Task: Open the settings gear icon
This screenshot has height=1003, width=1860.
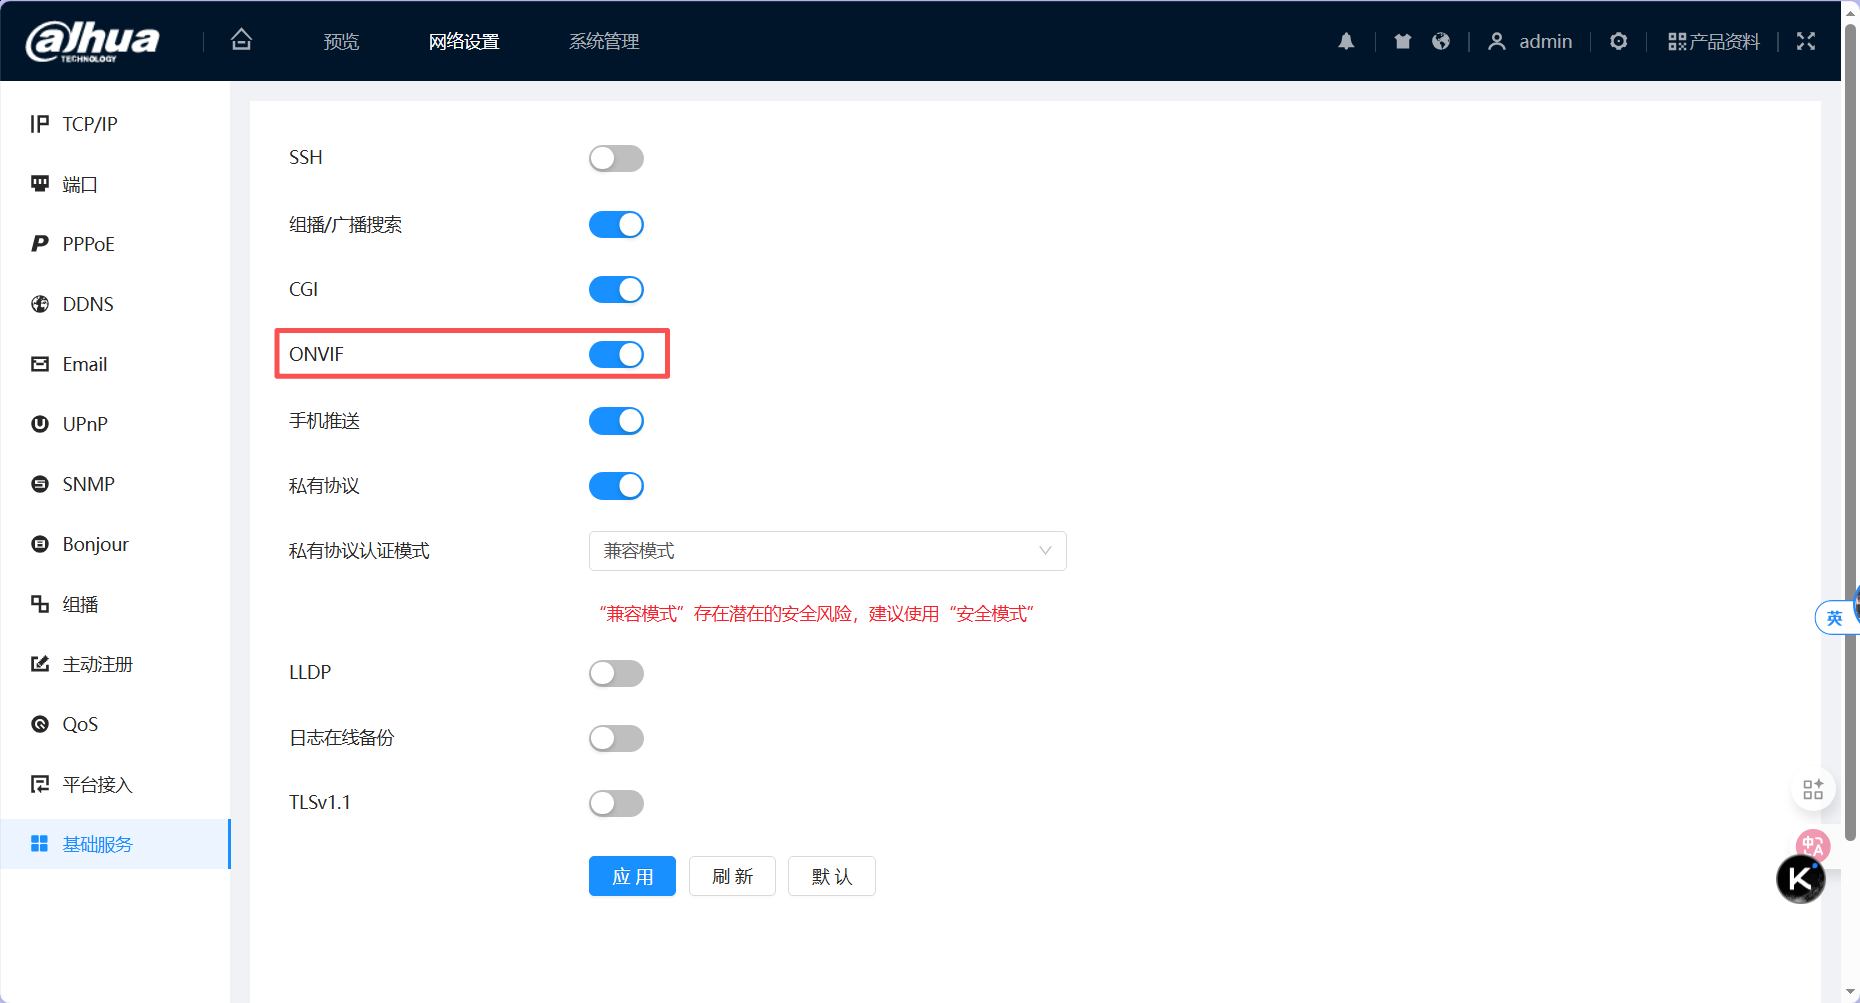Action: 1618,41
